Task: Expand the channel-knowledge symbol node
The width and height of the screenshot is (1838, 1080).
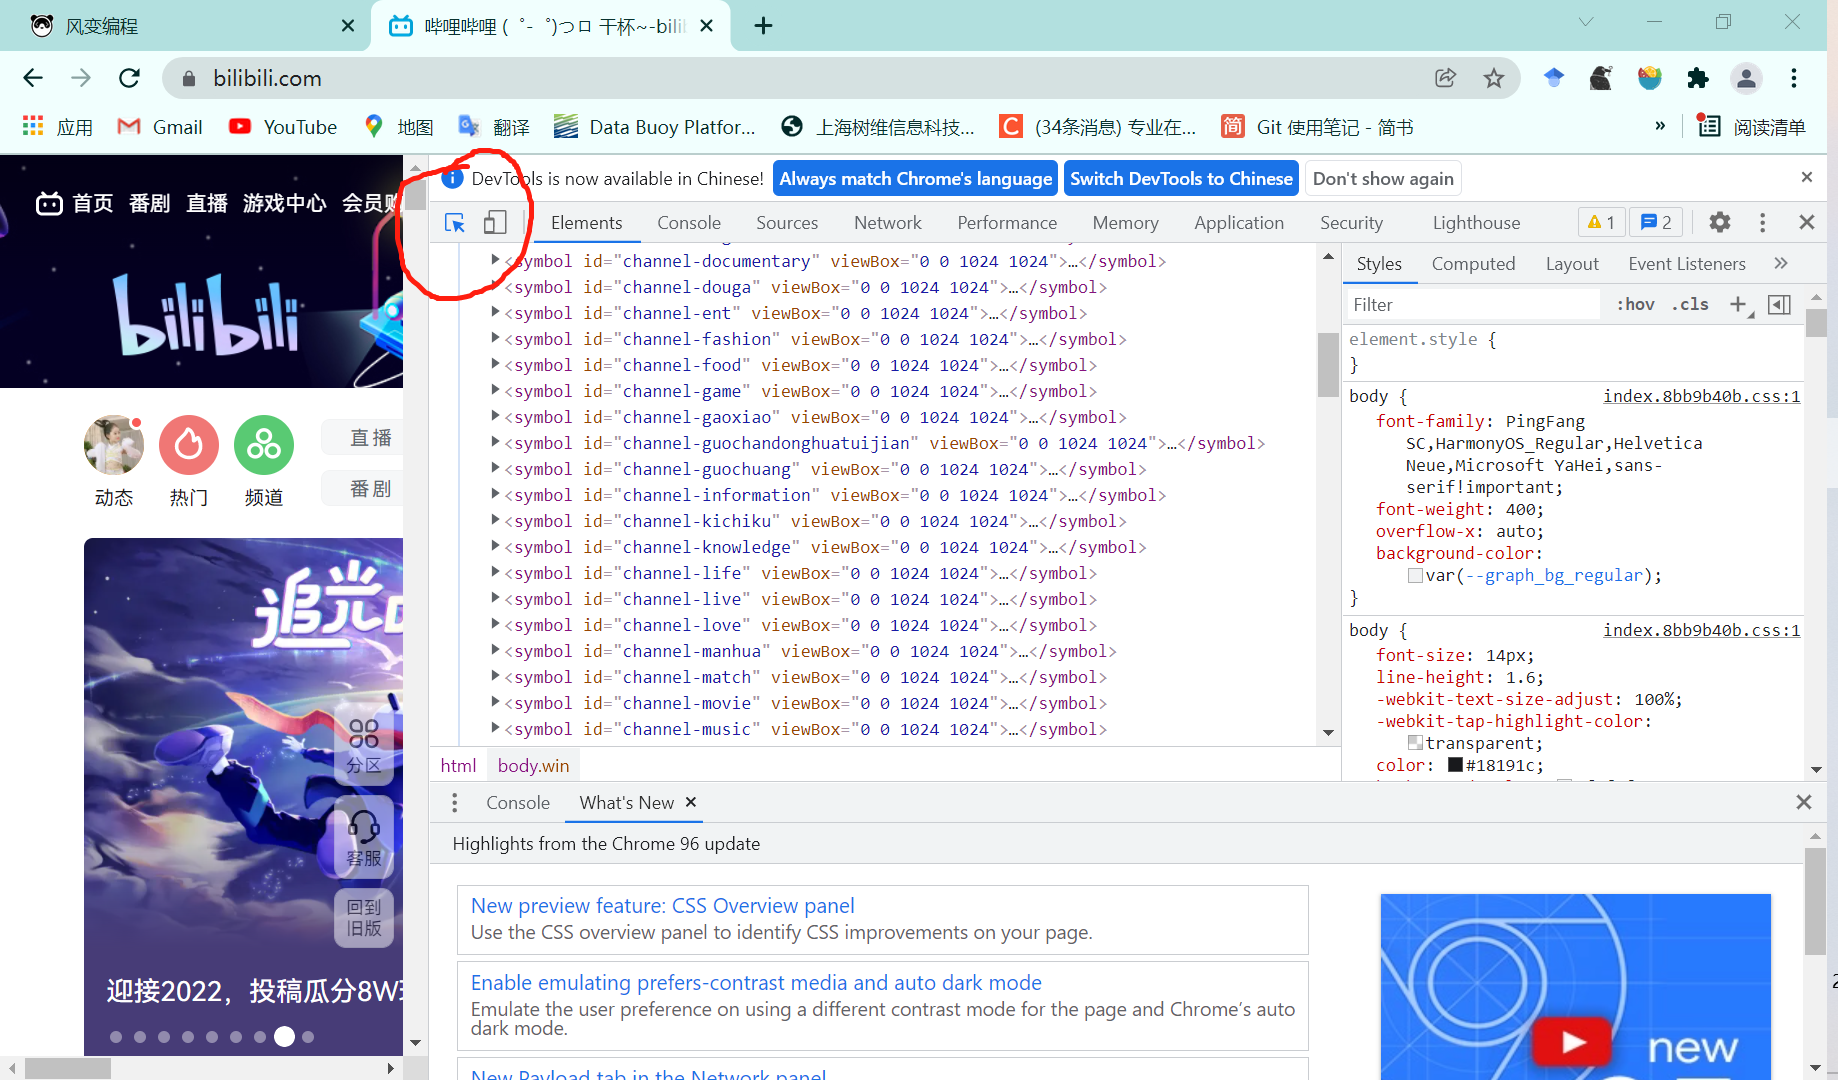Action: point(495,546)
